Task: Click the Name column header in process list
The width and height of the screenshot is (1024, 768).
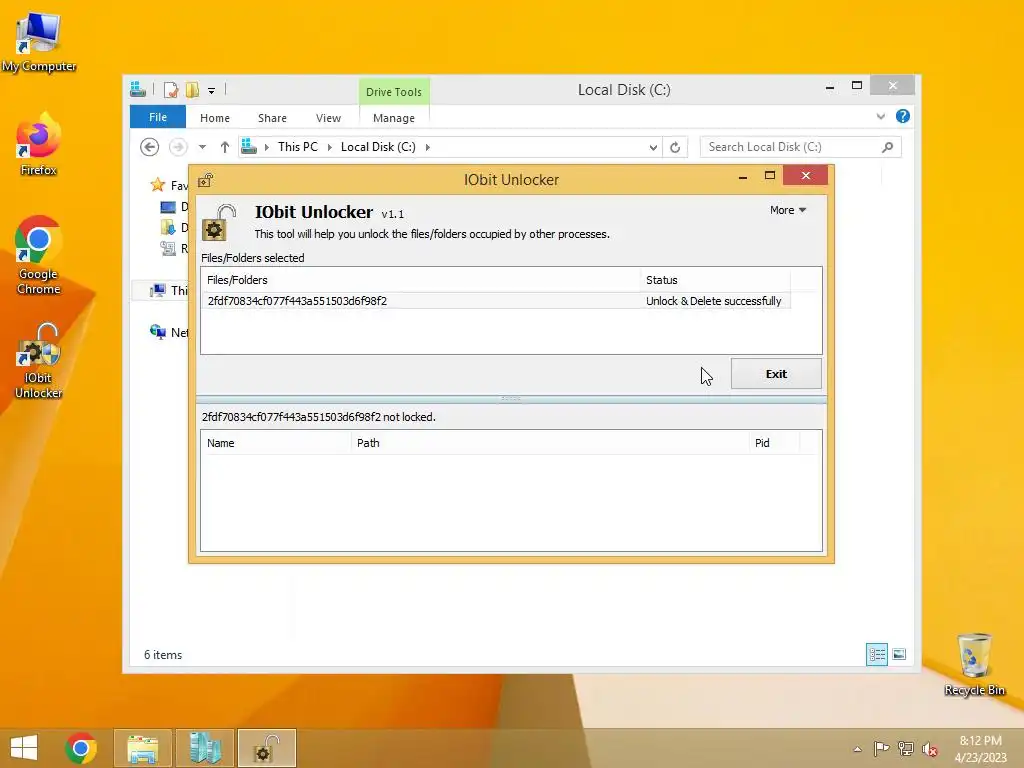Action: [276, 443]
